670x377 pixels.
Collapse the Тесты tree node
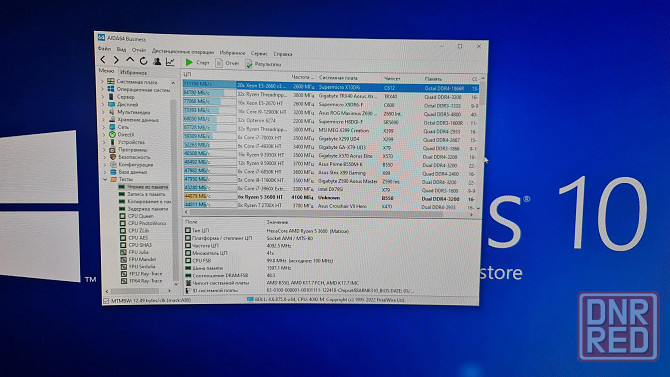click(105, 179)
